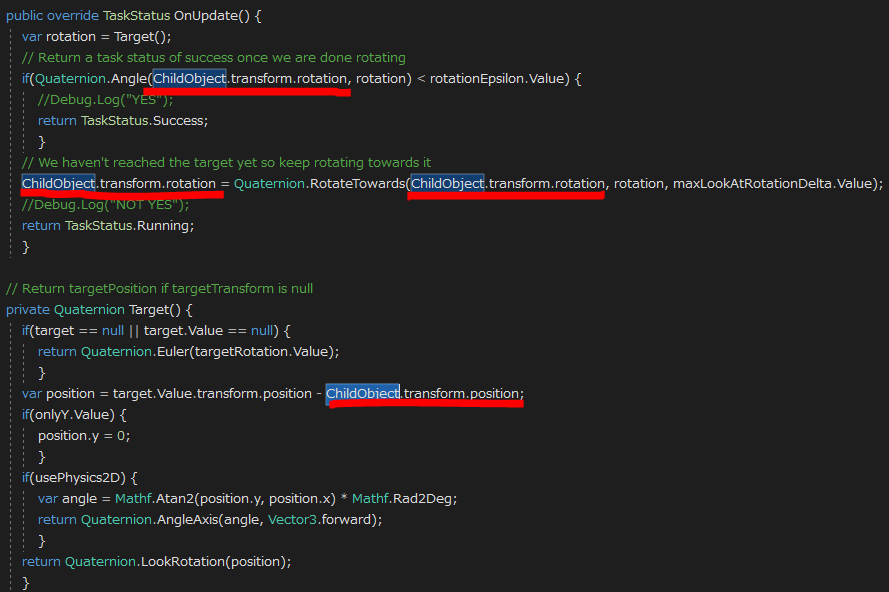Viewport: 889px width, 592px height.
Task: Click 'return TaskStatus.Running;' statement
Action: [x=108, y=226]
